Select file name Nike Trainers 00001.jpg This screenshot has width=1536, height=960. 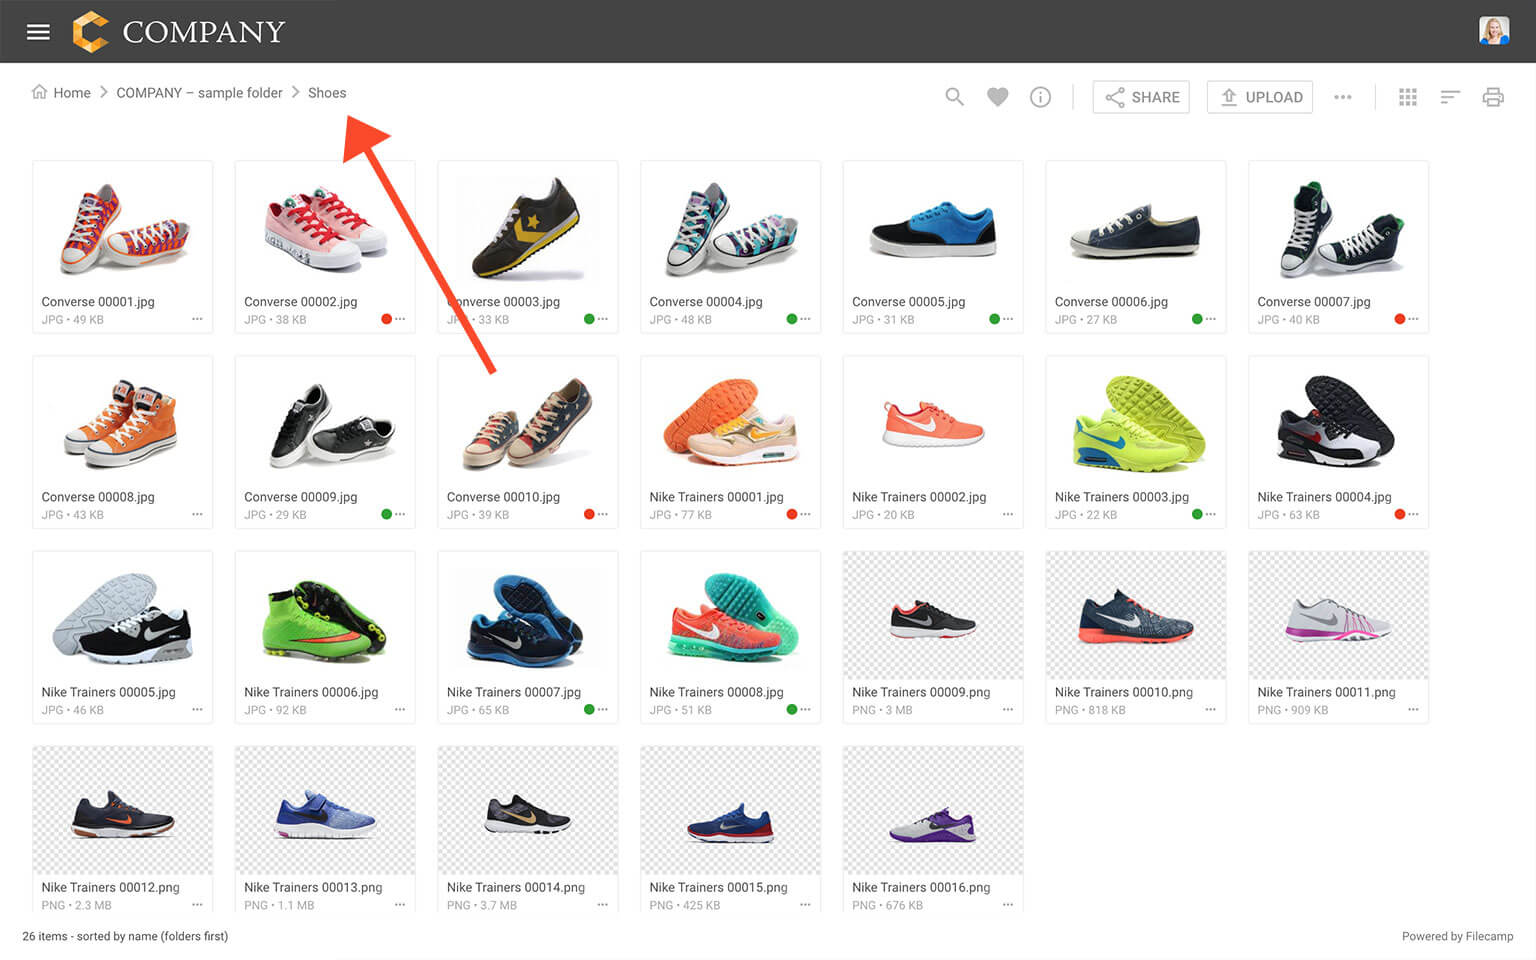coord(716,497)
